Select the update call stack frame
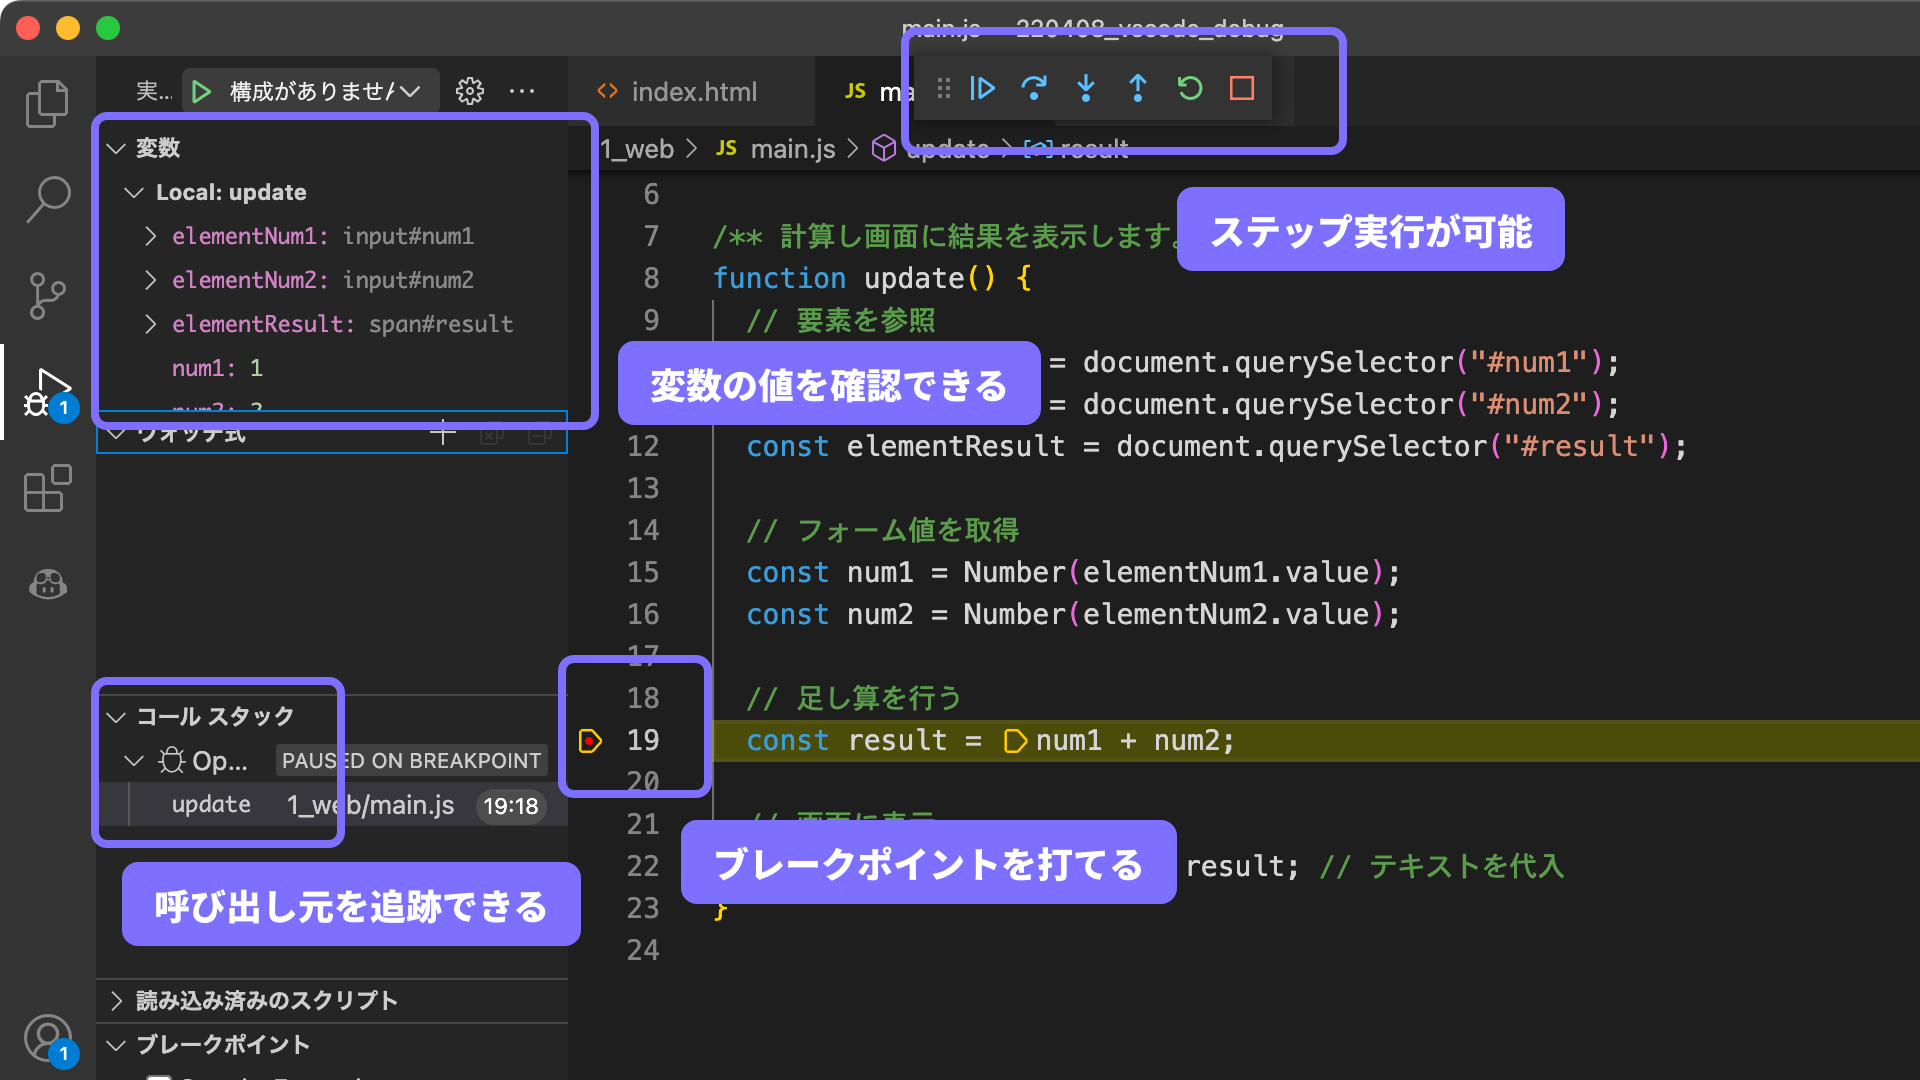1920x1080 pixels. pyautogui.click(x=211, y=805)
